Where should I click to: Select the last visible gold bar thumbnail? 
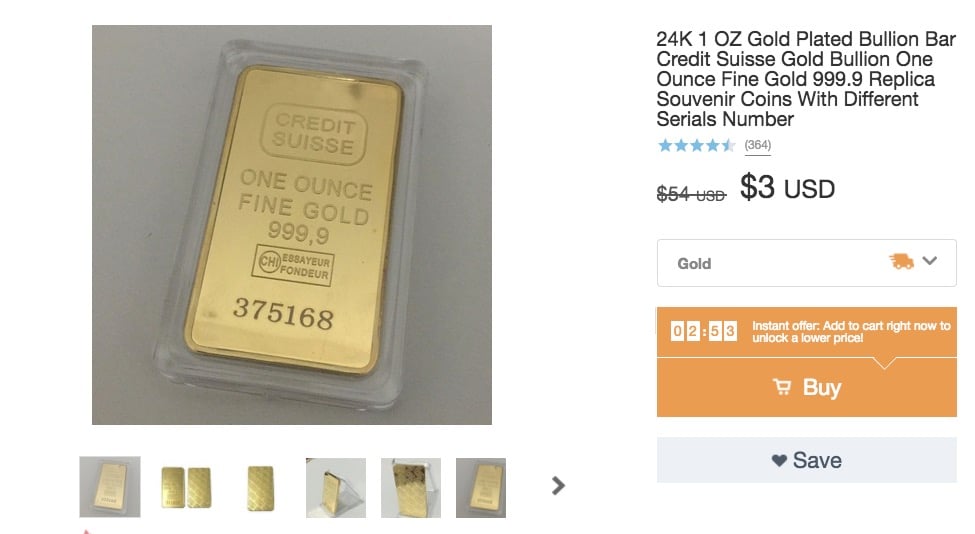pyautogui.click(x=481, y=488)
